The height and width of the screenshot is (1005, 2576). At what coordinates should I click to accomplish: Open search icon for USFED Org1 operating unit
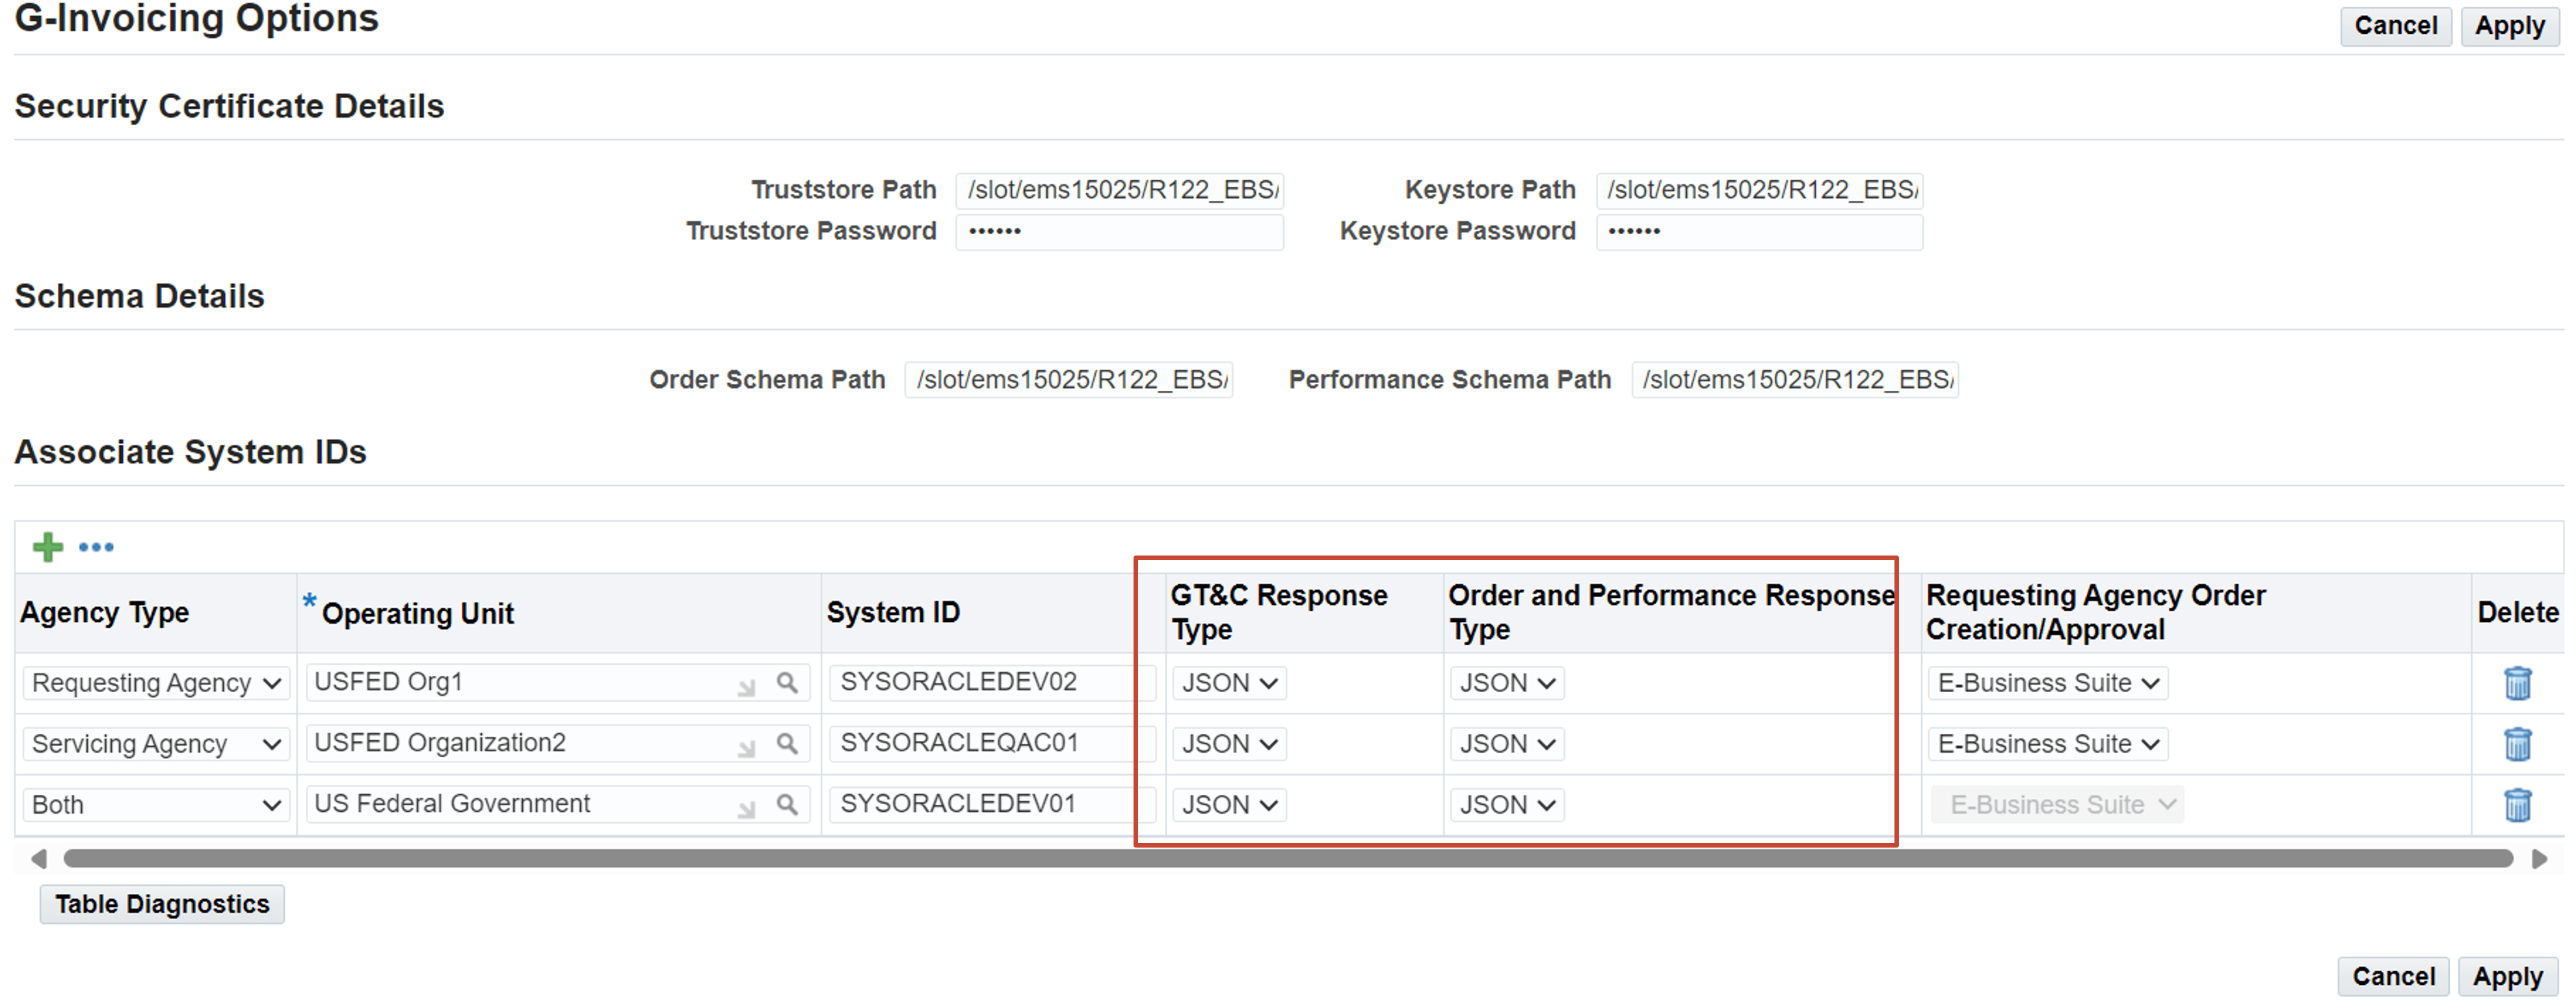coord(786,682)
